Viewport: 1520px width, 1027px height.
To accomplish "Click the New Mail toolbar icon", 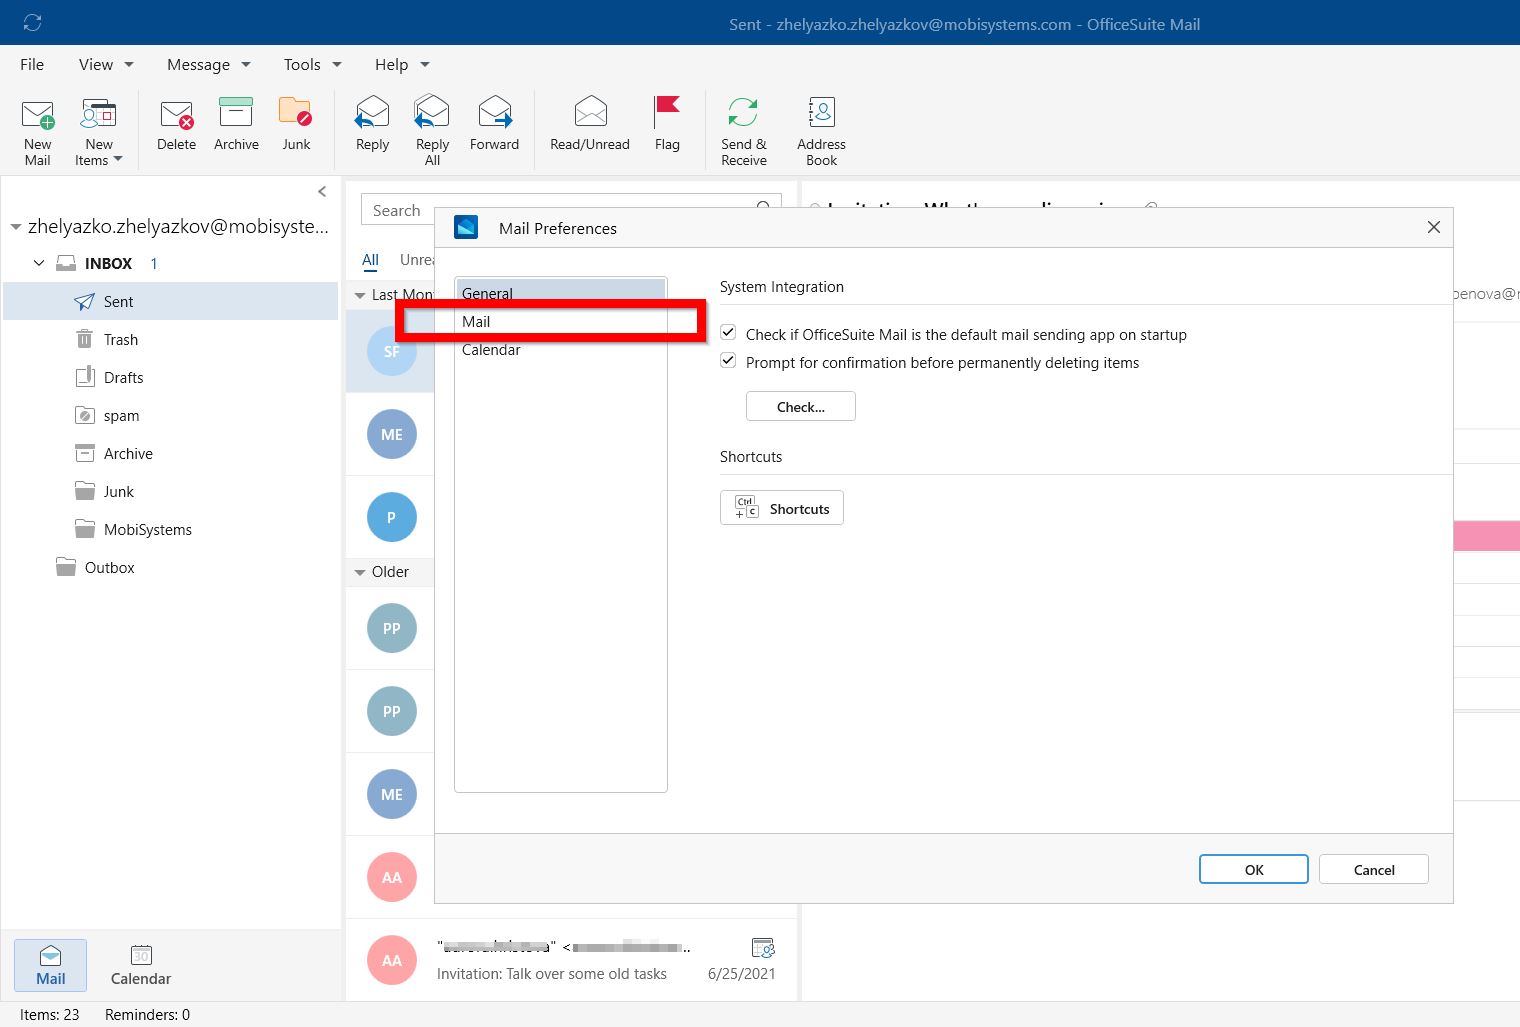I will tap(37, 114).
